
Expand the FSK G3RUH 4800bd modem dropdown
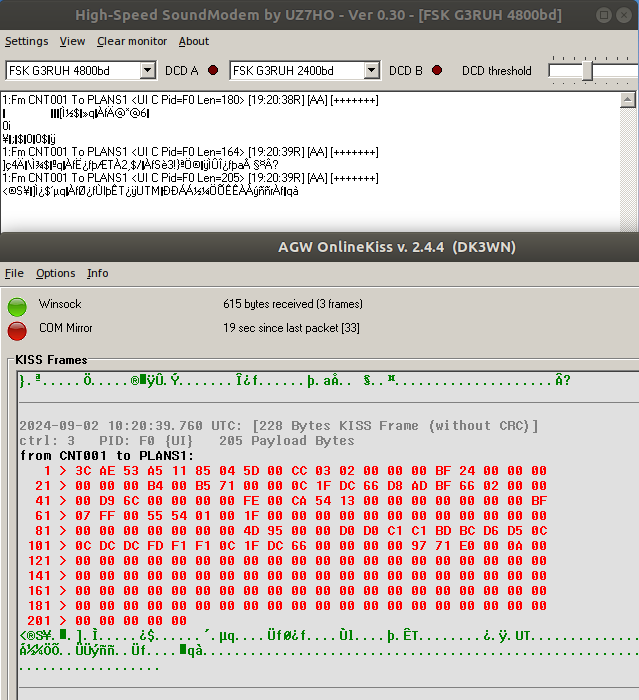147,71
